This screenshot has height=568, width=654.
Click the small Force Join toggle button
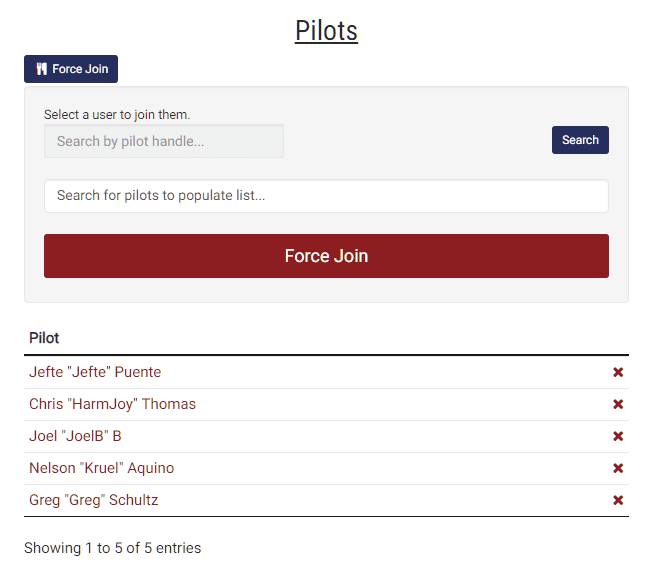[x=71, y=69]
